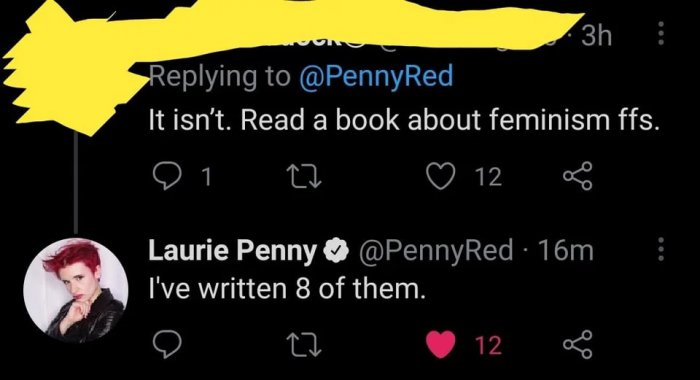Open the @PennyRed mention link
Image resolution: width=700 pixels, height=380 pixels.
[x=376, y=76]
